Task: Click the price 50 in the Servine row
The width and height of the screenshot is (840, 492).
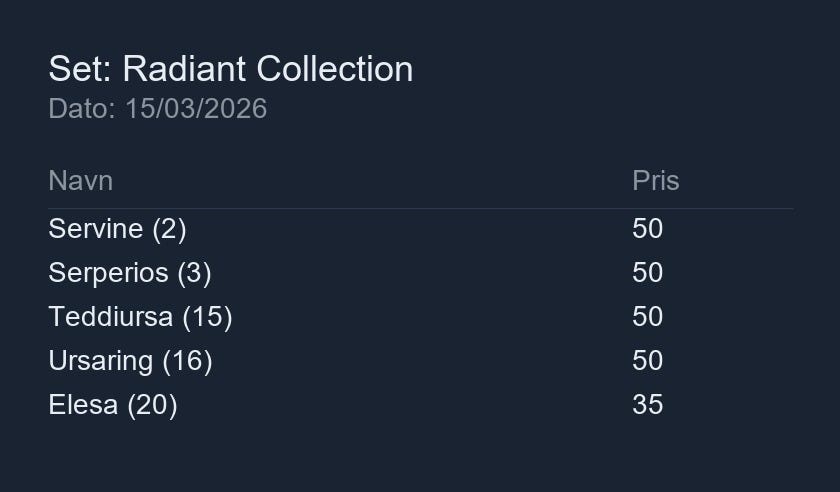Action: [647, 229]
